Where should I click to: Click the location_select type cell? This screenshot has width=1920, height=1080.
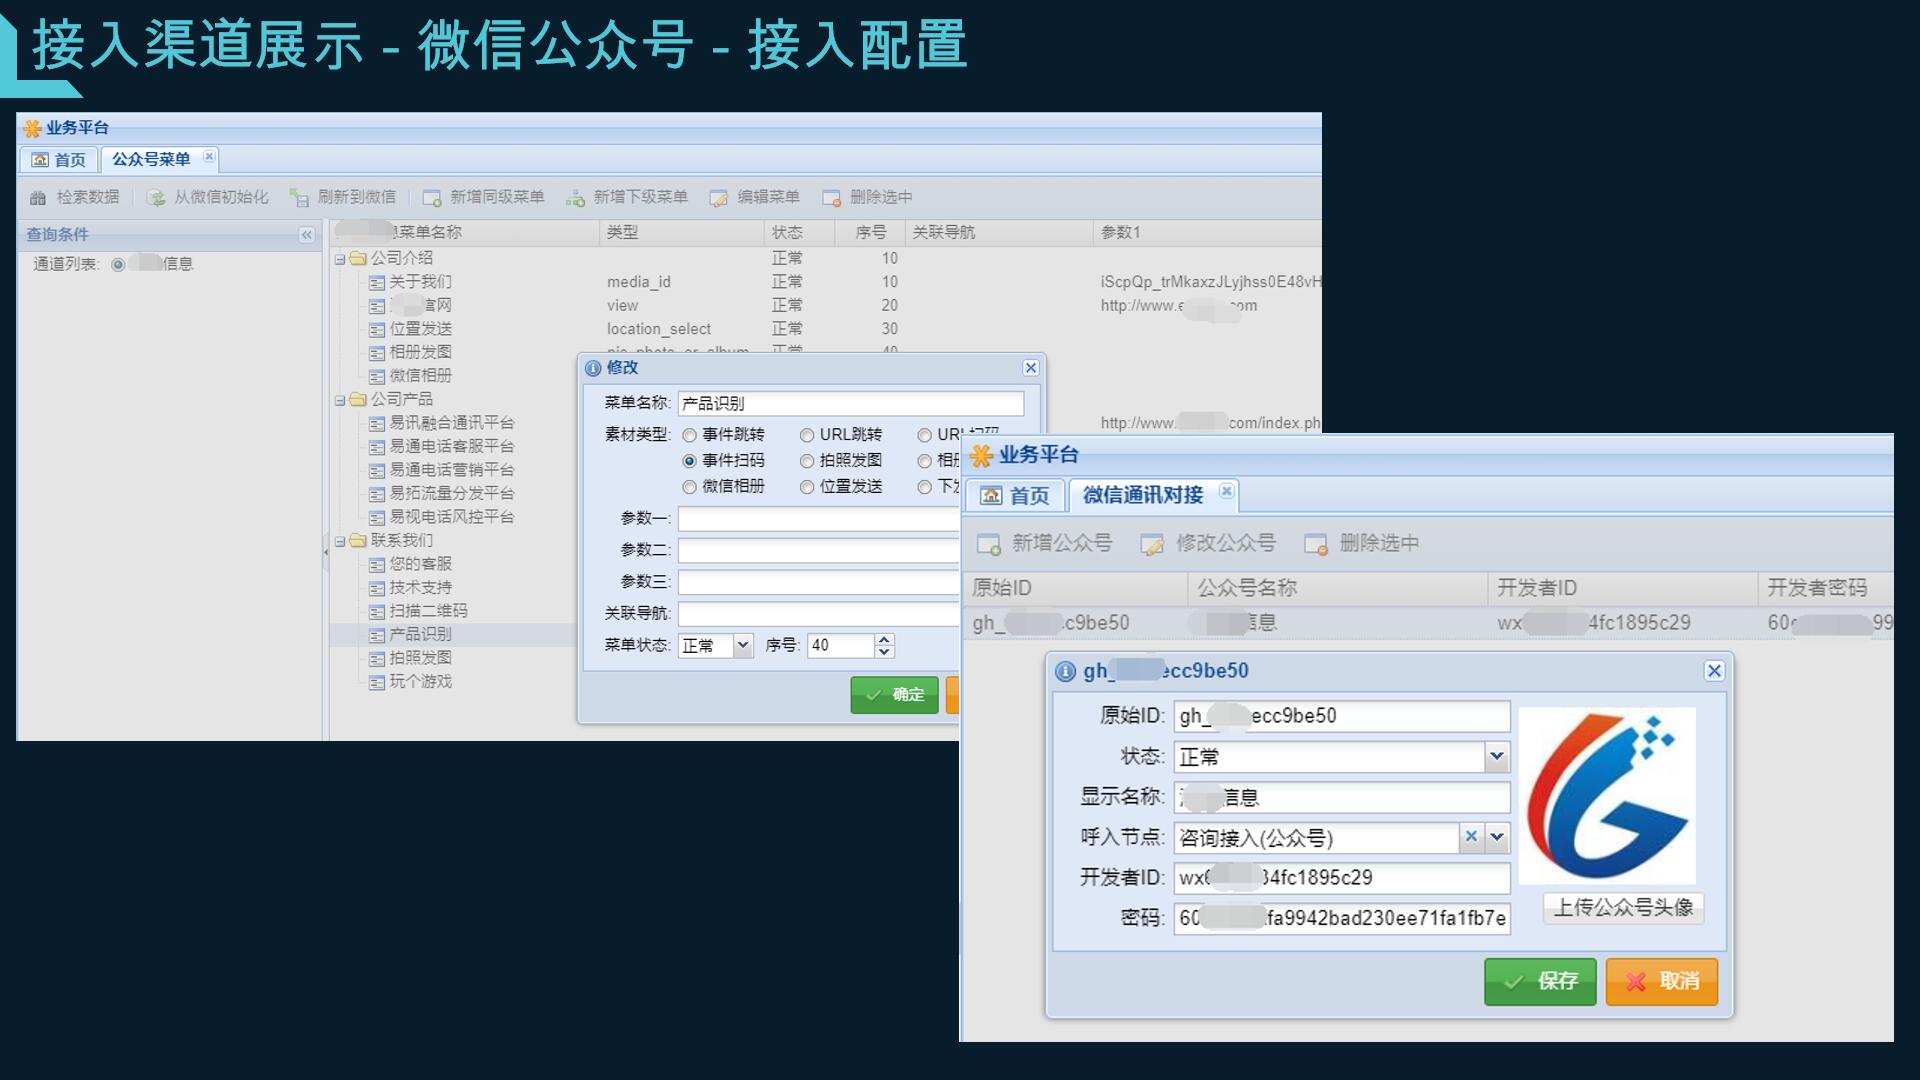659,330
